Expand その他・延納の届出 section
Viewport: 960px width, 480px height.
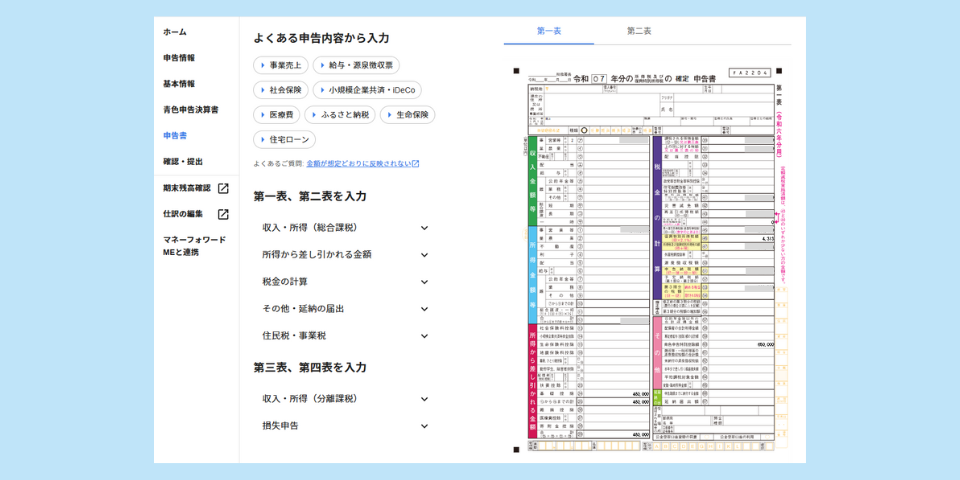(345, 309)
